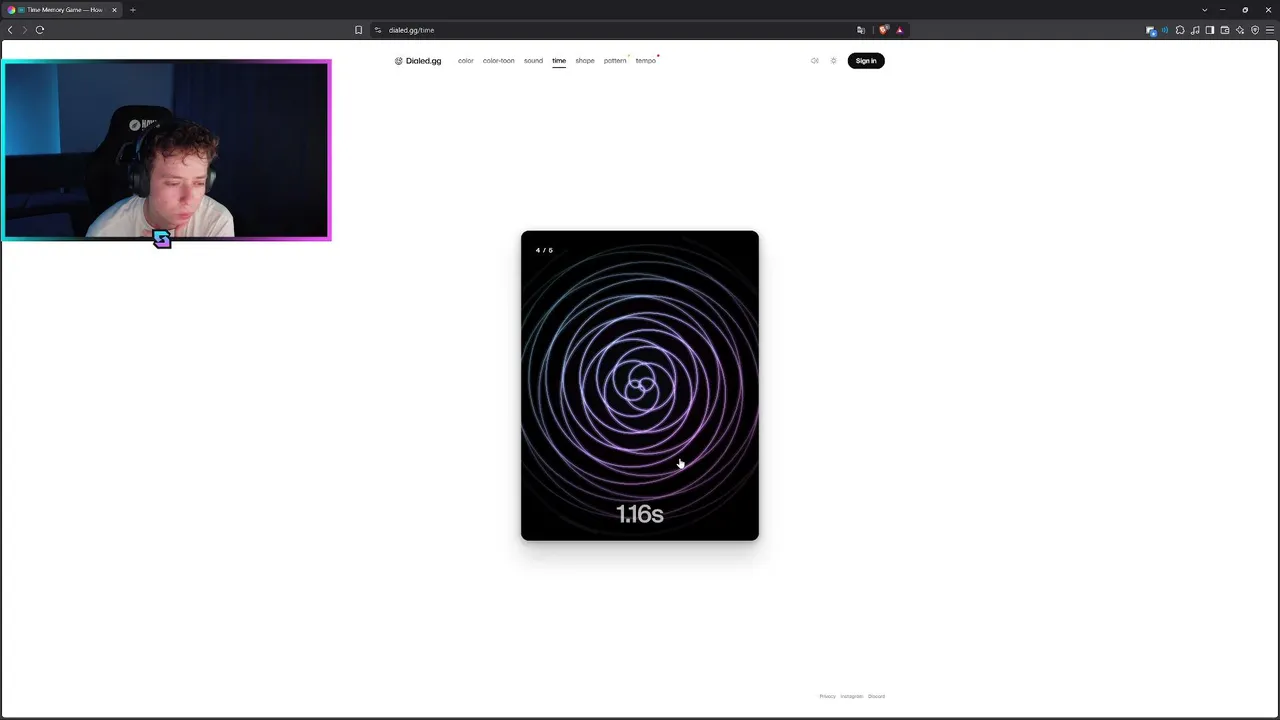Toggle light/dark theme sun icon

[833, 61]
